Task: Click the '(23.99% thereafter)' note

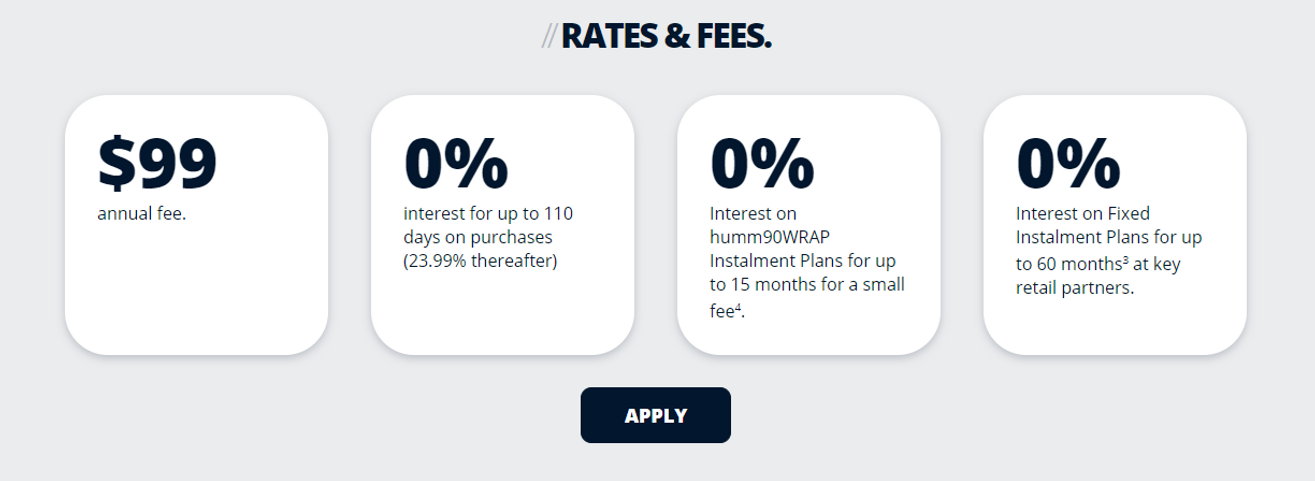Action: pos(480,262)
